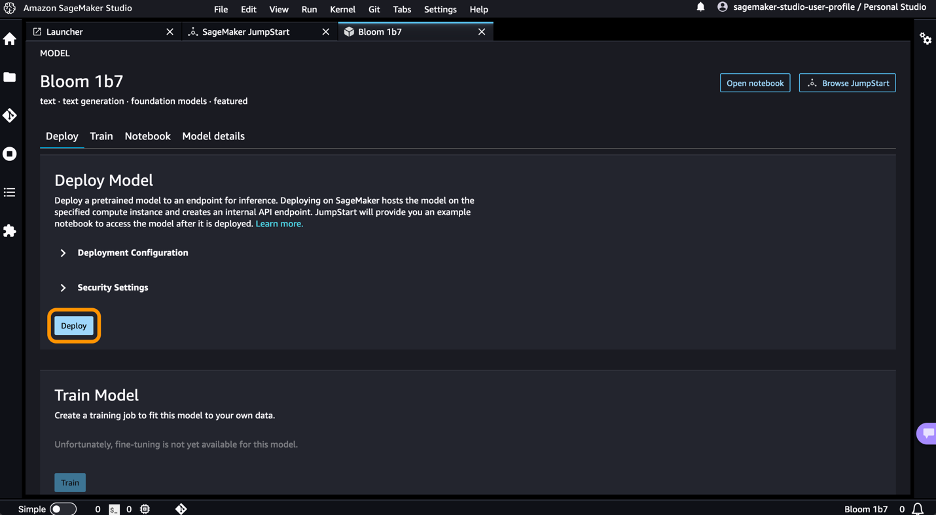Screen dimensions: 936x516
Task: Open the File Browser folder icon
Action: pos(10,77)
